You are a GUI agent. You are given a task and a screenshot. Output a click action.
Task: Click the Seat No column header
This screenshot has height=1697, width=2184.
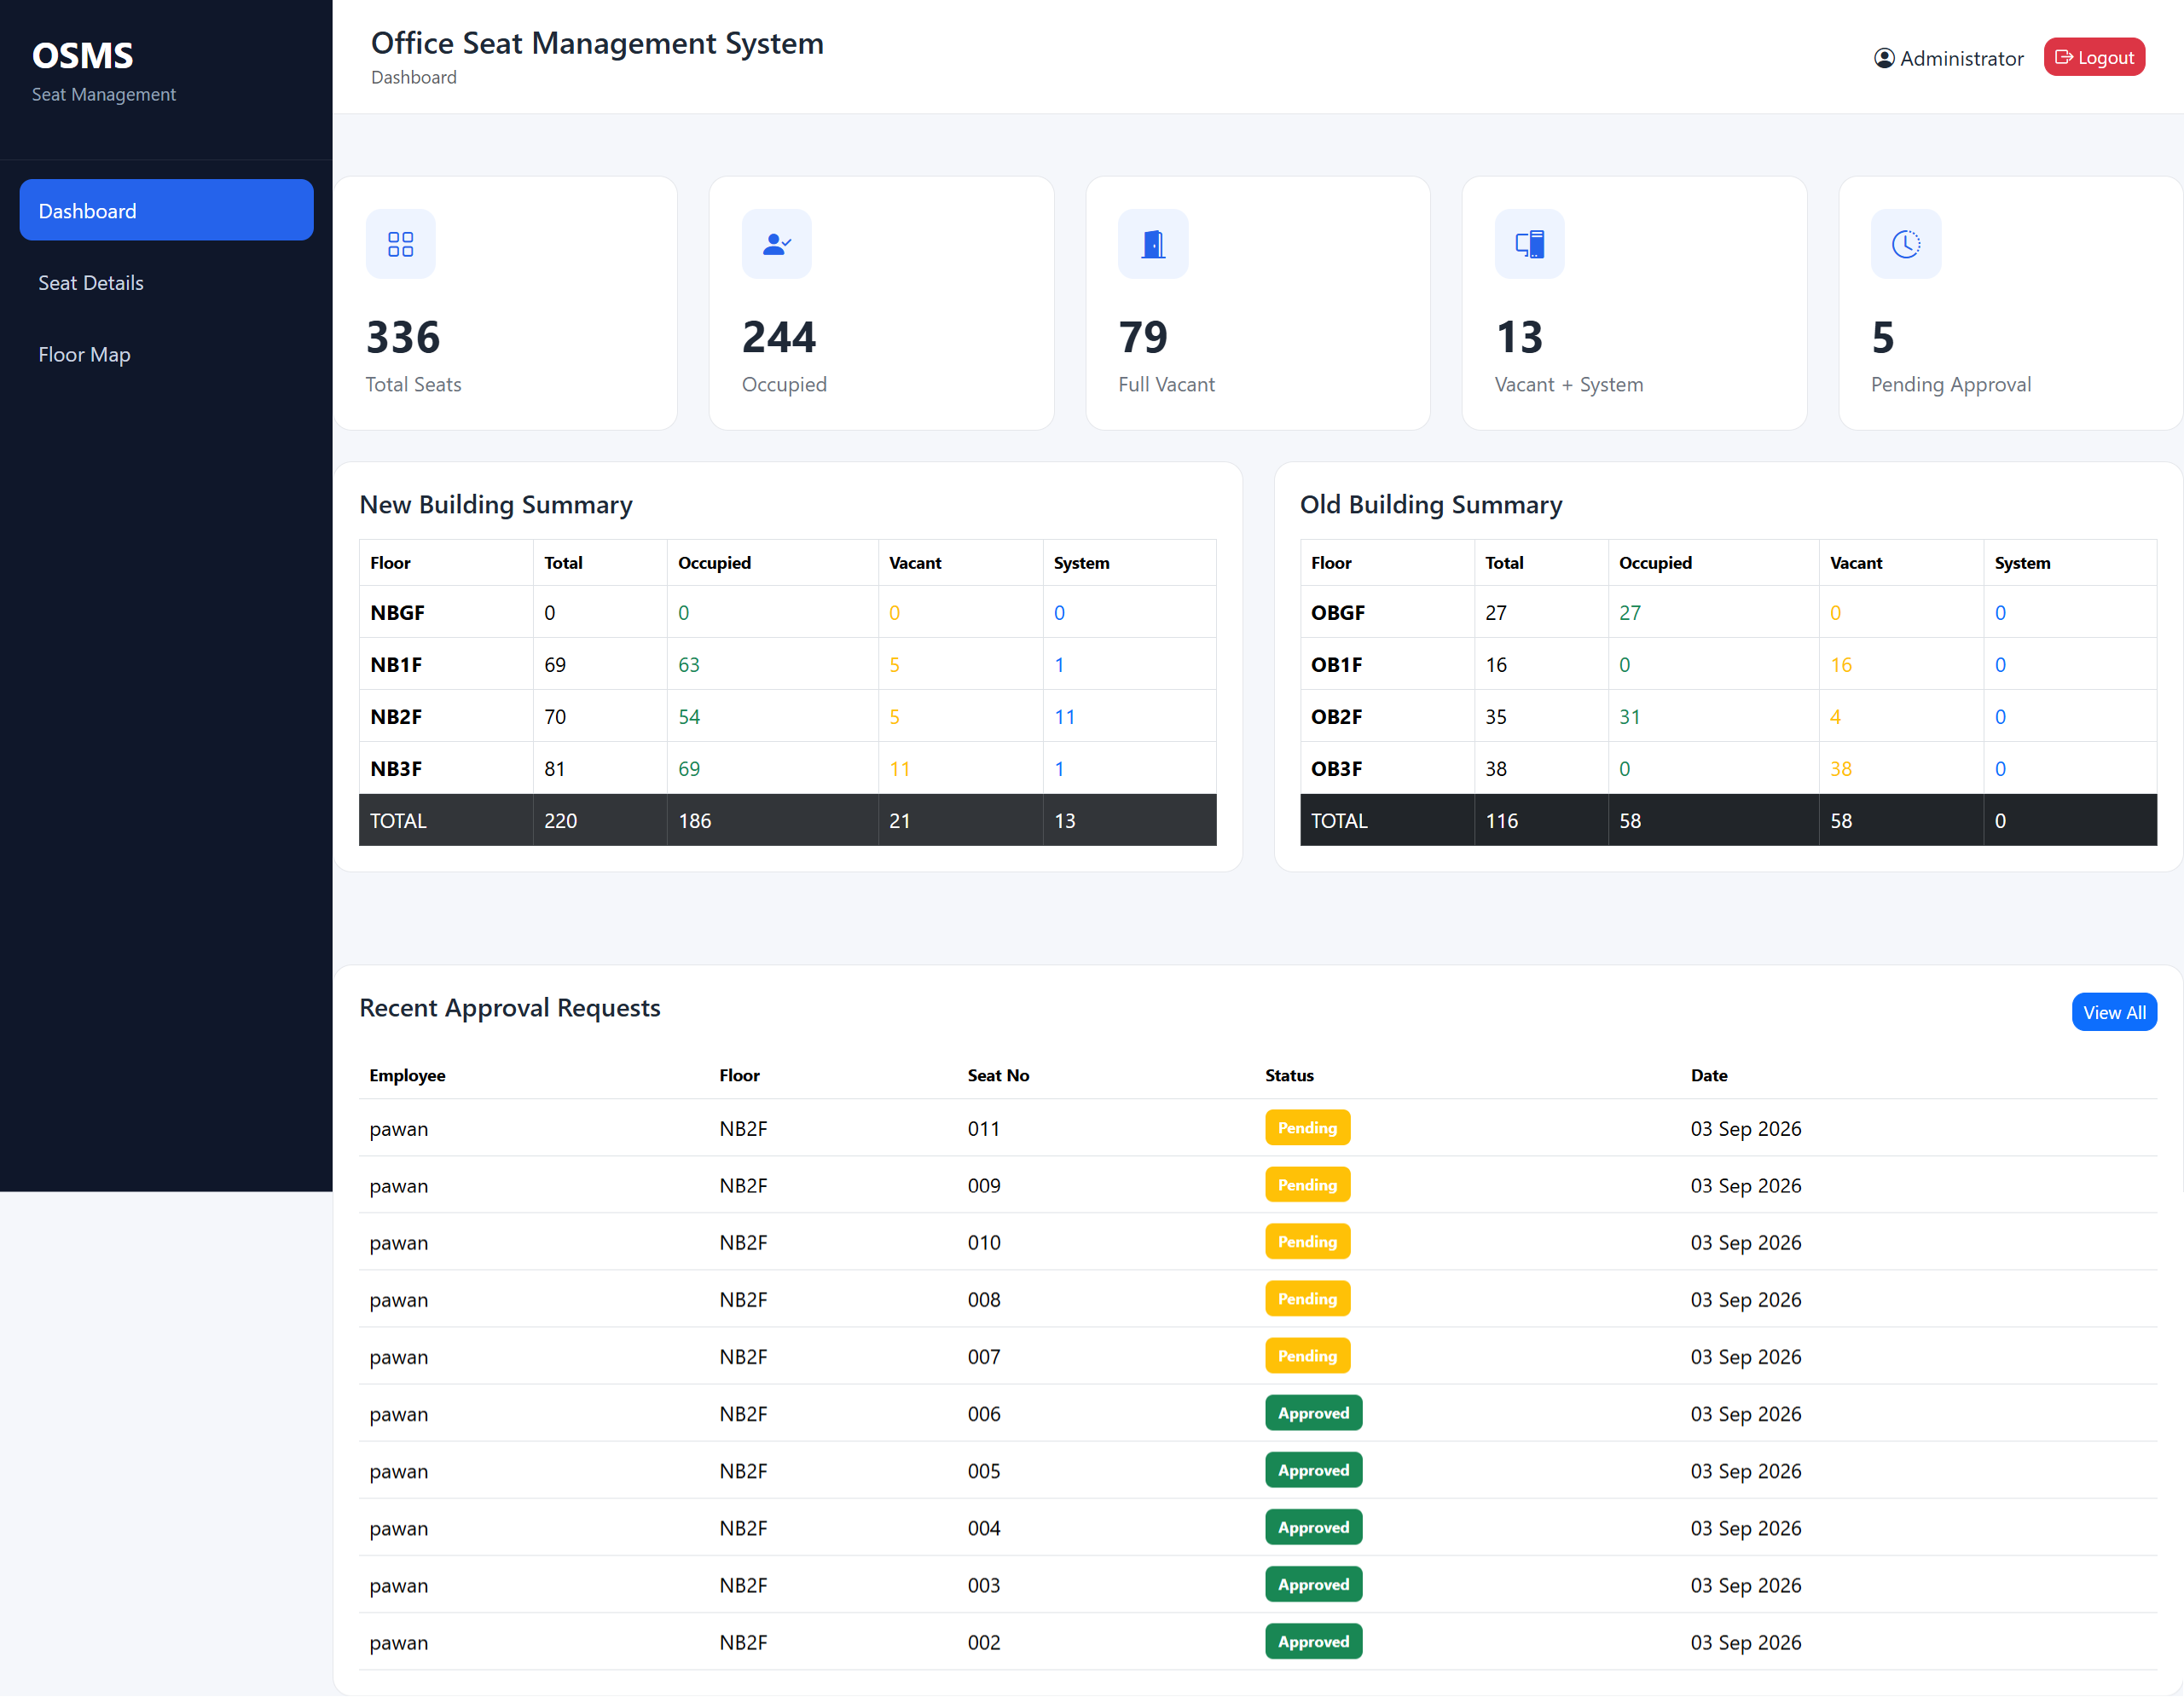[x=998, y=1075]
